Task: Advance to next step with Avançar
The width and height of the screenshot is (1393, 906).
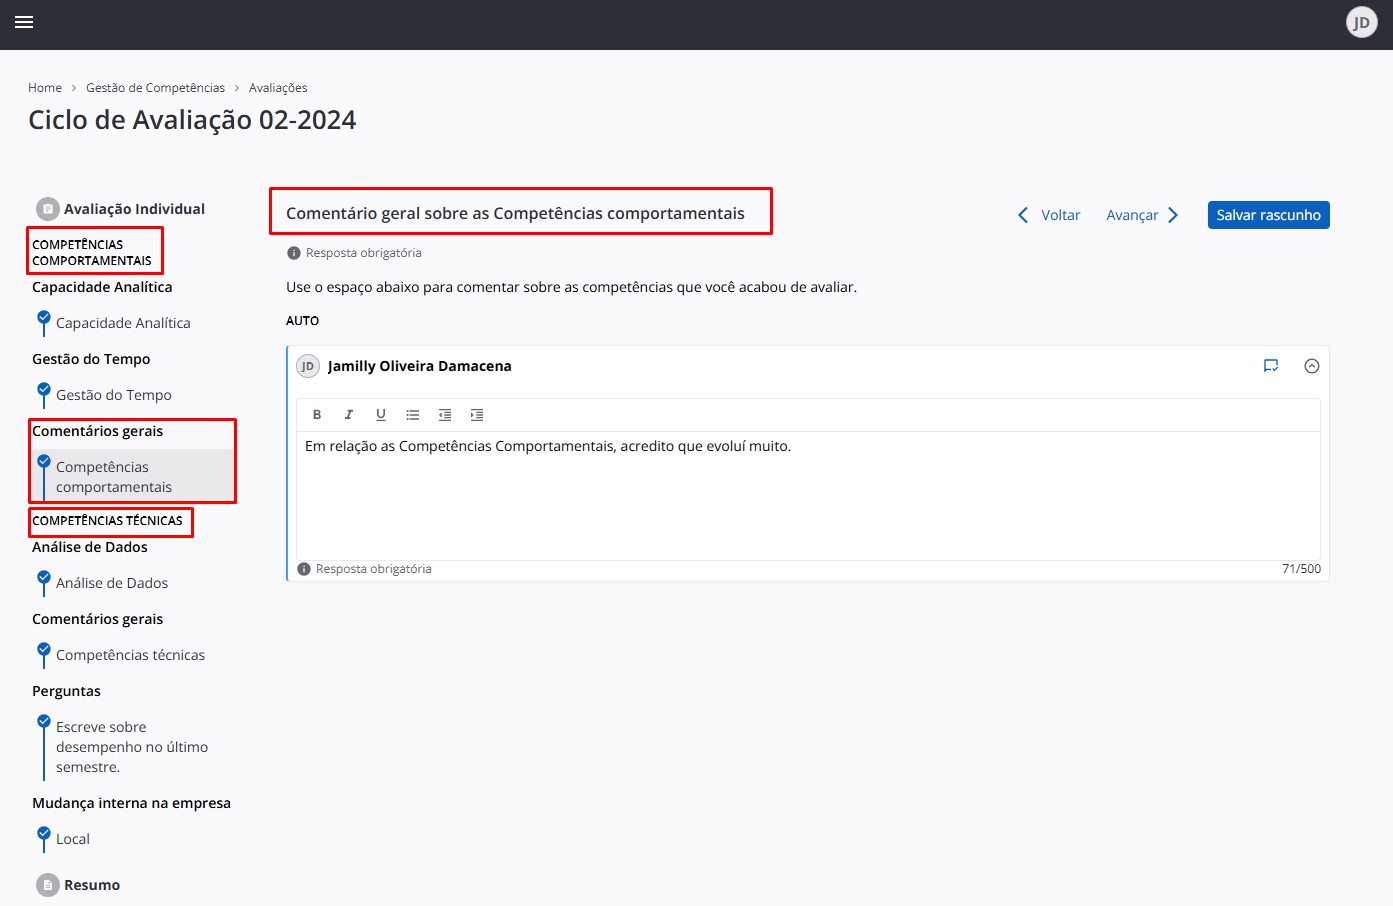Action: coord(1142,215)
